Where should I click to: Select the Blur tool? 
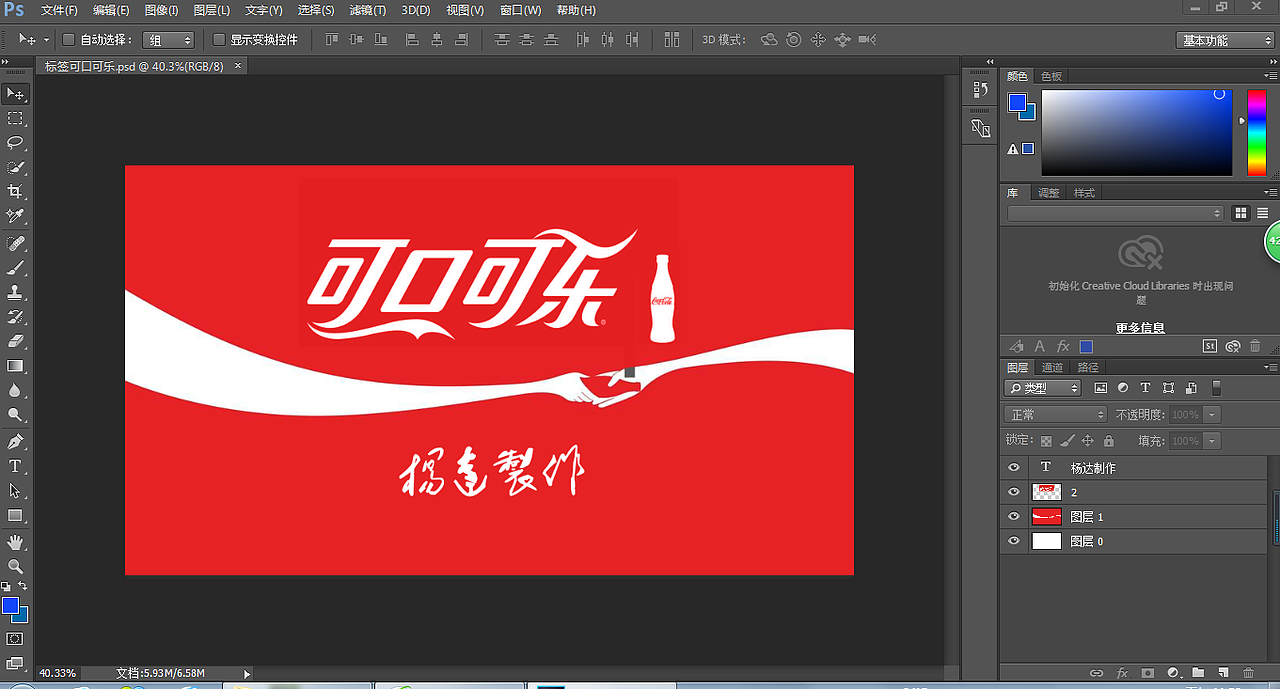15,390
